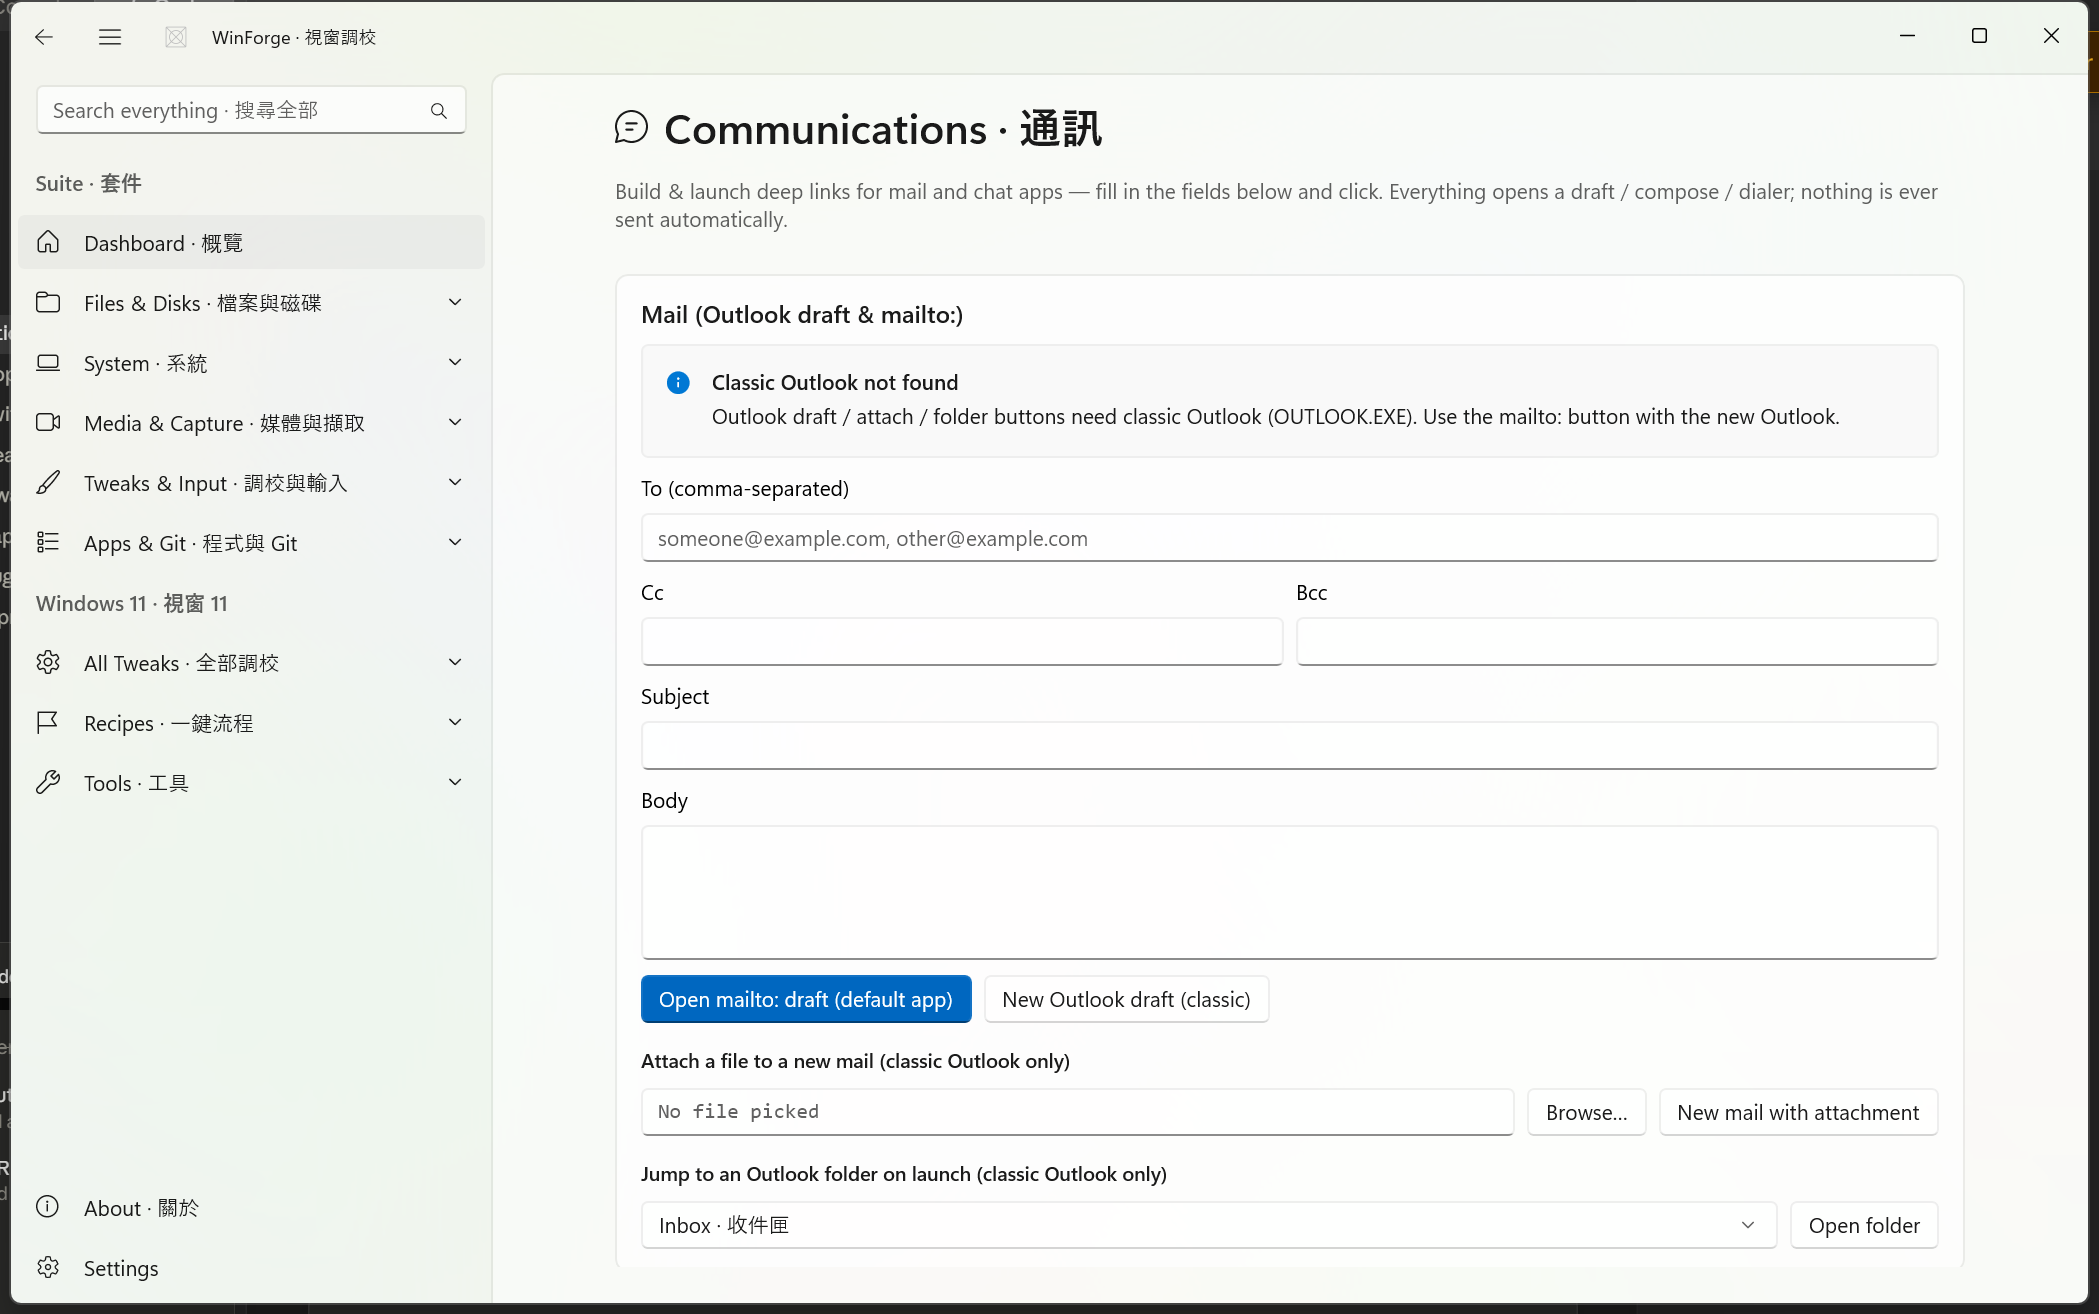
Task: Click the Recipes flag icon
Action: [48, 723]
